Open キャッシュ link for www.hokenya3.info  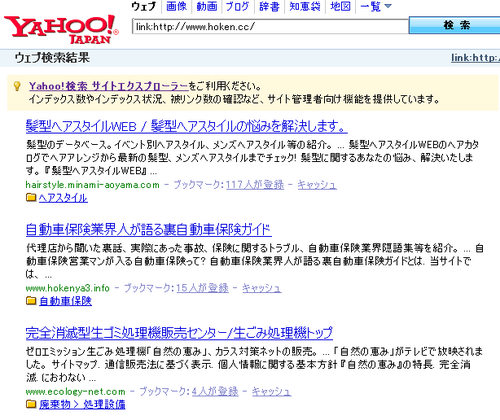click(262, 288)
